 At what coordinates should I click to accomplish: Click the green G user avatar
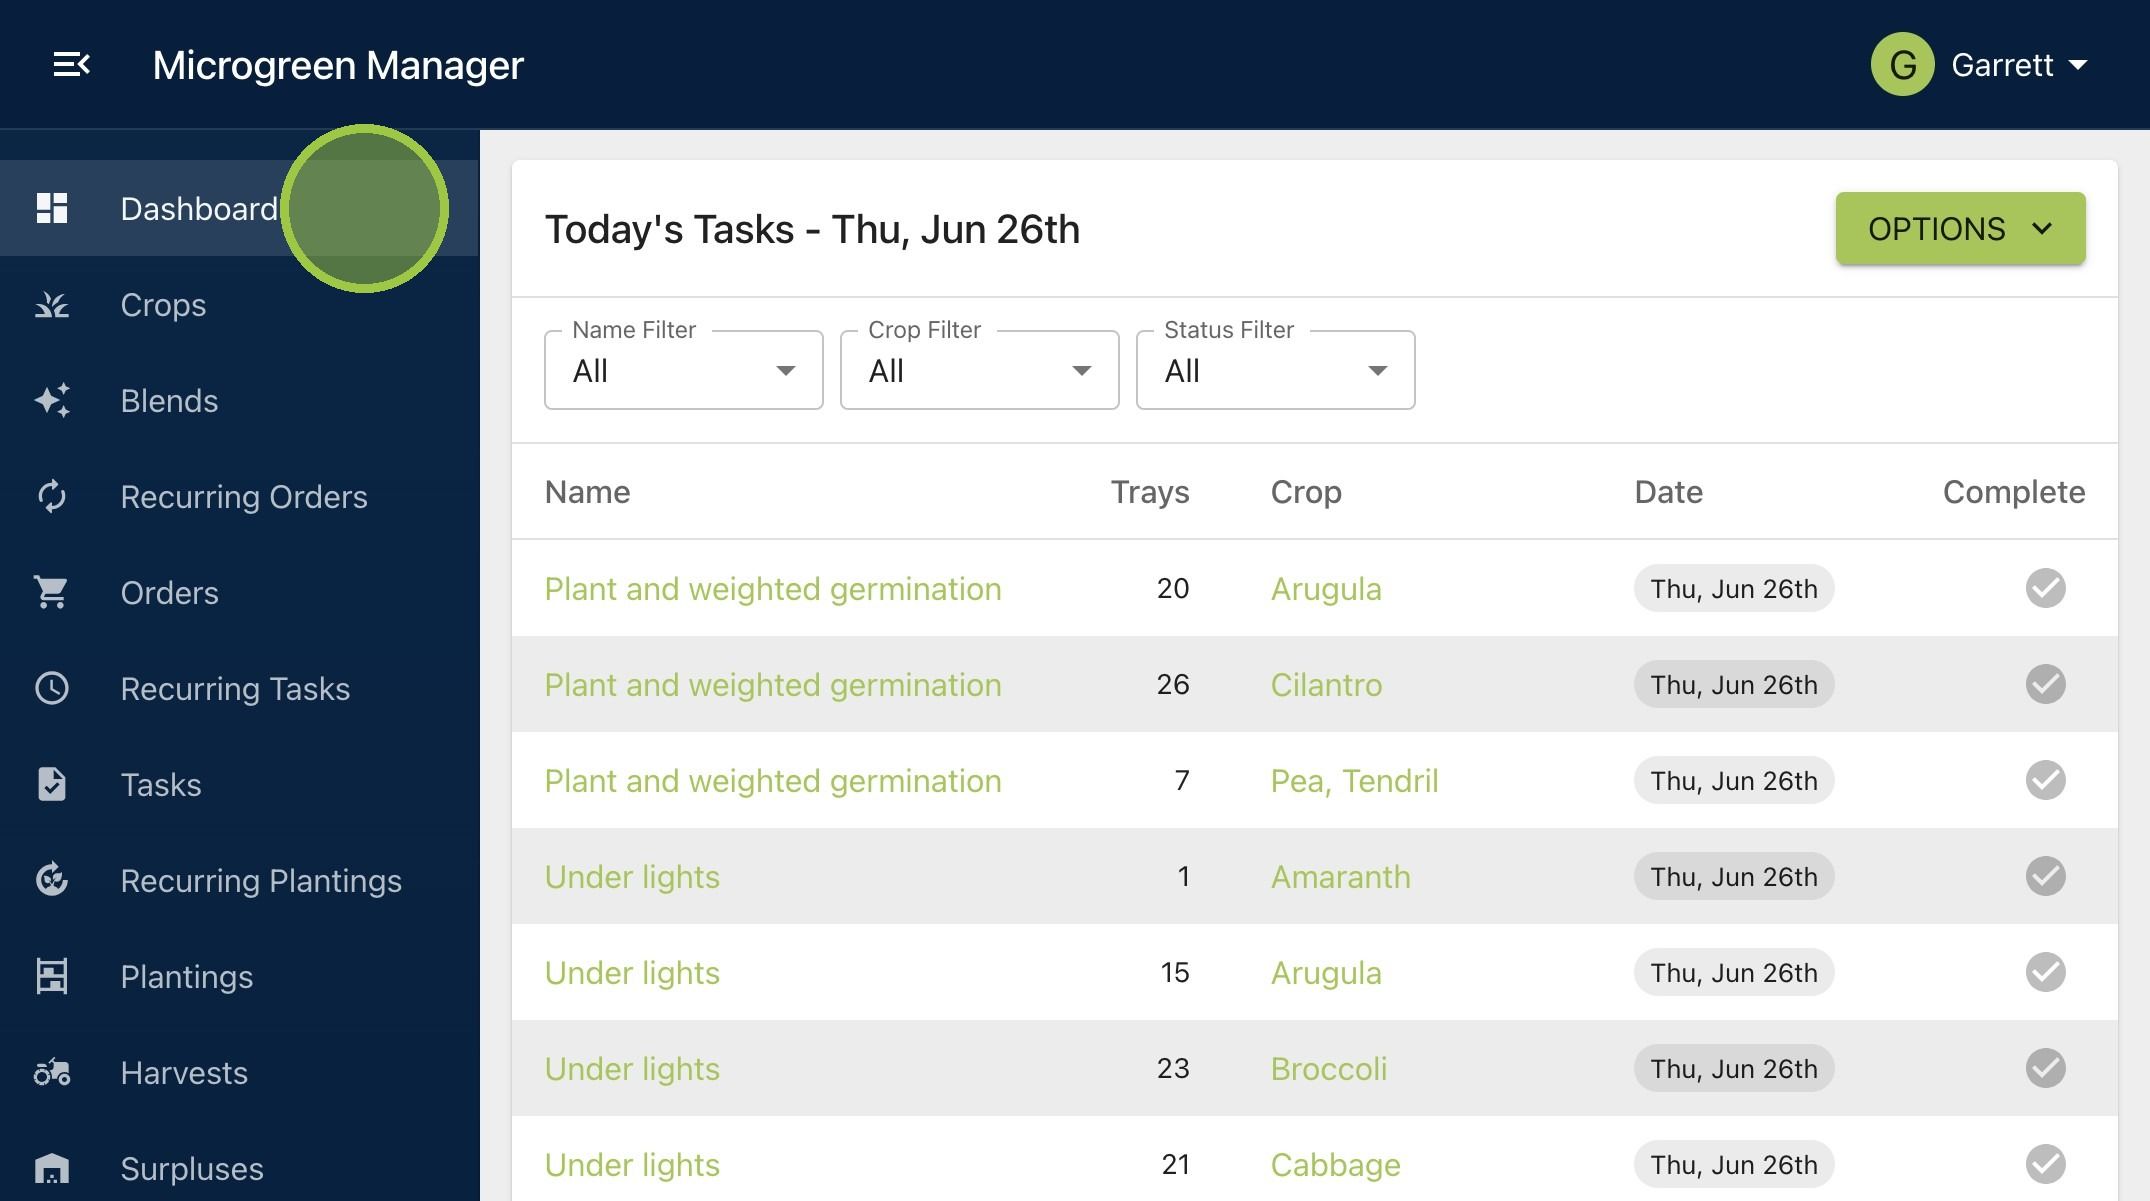pos(1903,65)
